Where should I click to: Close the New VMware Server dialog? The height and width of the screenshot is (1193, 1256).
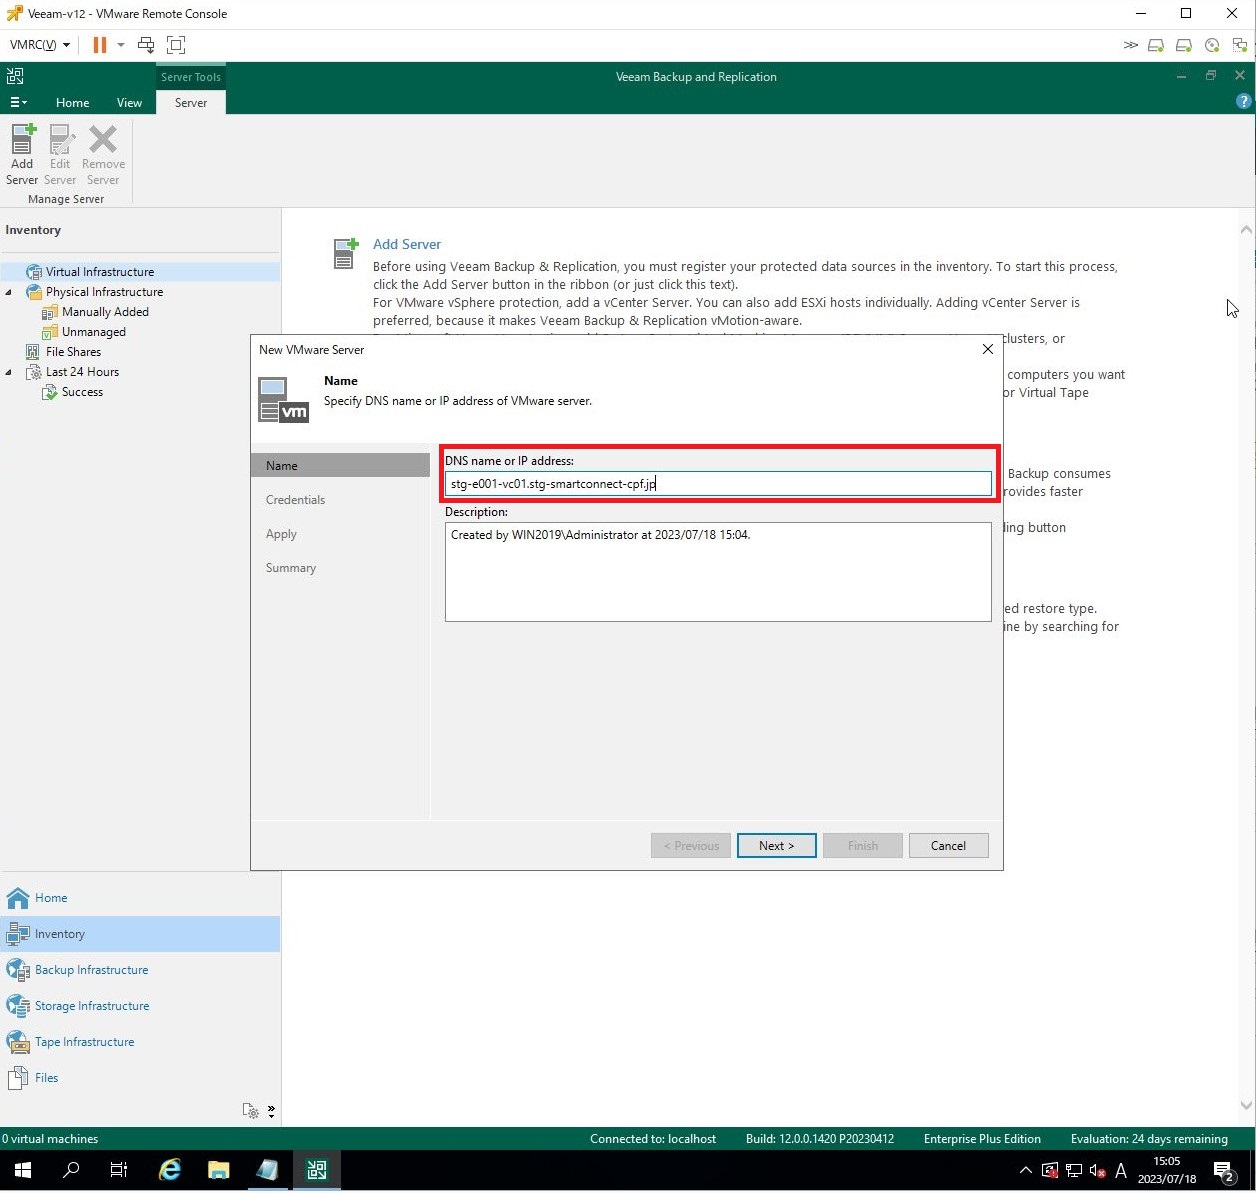[x=987, y=349]
